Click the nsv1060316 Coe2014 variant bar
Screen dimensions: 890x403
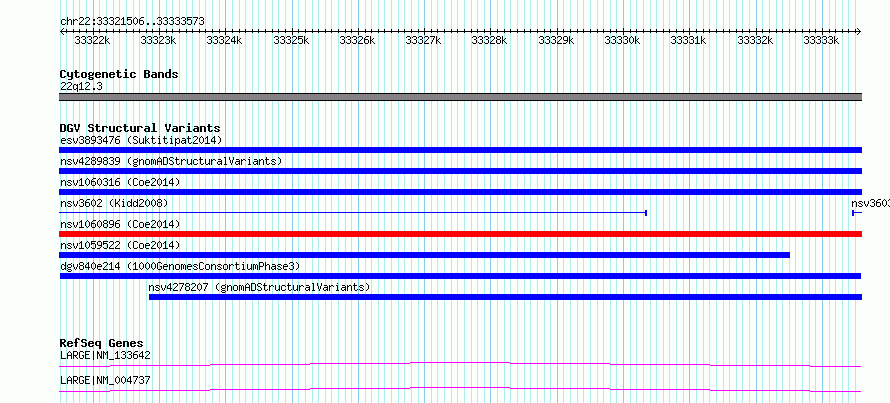pyautogui.click(x=460, y=192)
